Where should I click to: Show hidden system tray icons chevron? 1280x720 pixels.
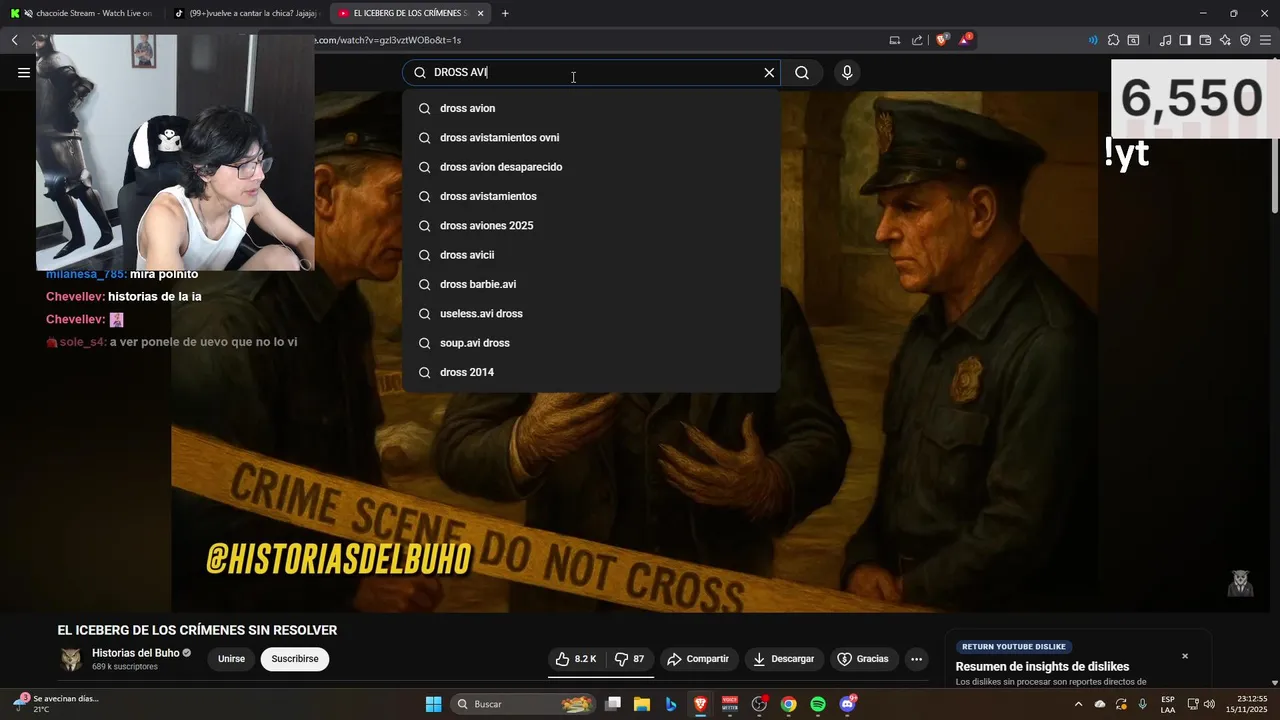click(1078, 704)
